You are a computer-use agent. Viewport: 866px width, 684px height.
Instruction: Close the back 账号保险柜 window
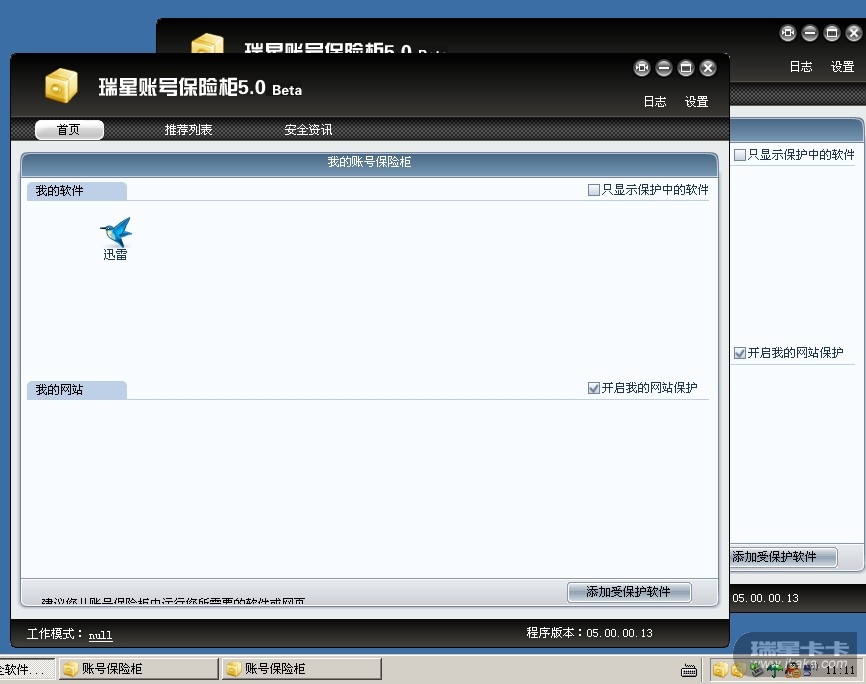pyautogui.click(x=854, y=33)
